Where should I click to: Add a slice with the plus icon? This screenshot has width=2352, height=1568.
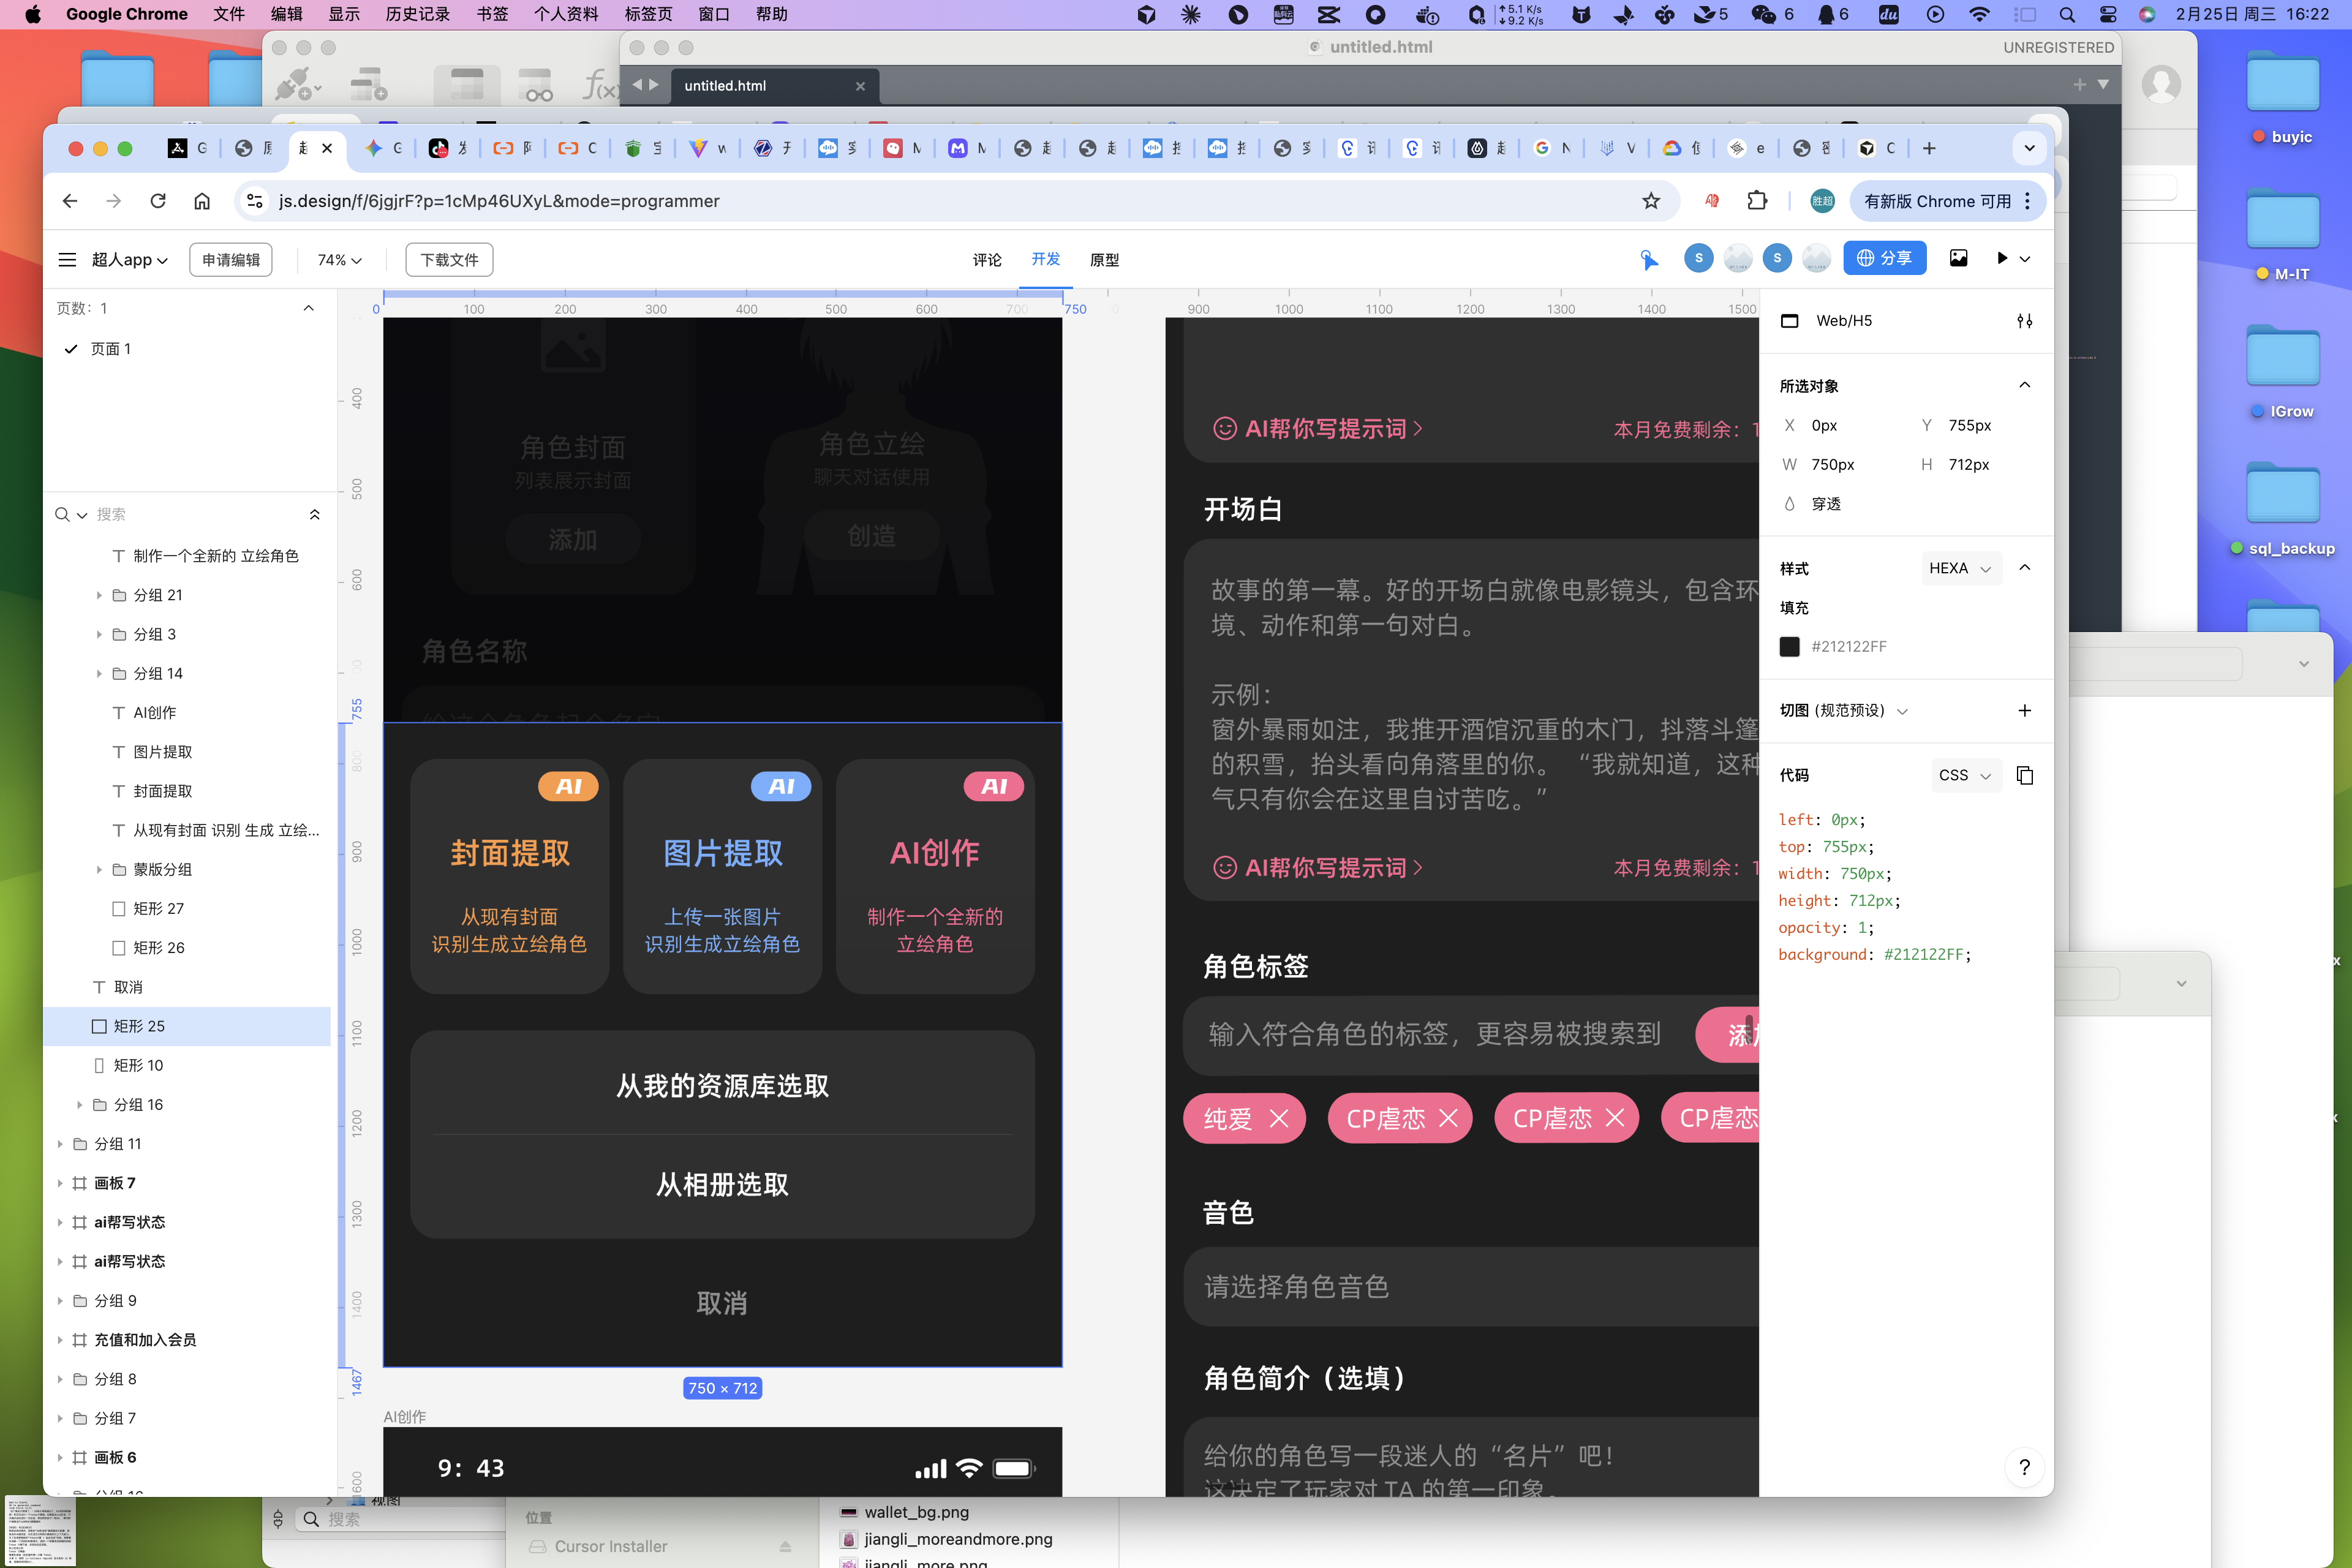[x=2024, y=710]
